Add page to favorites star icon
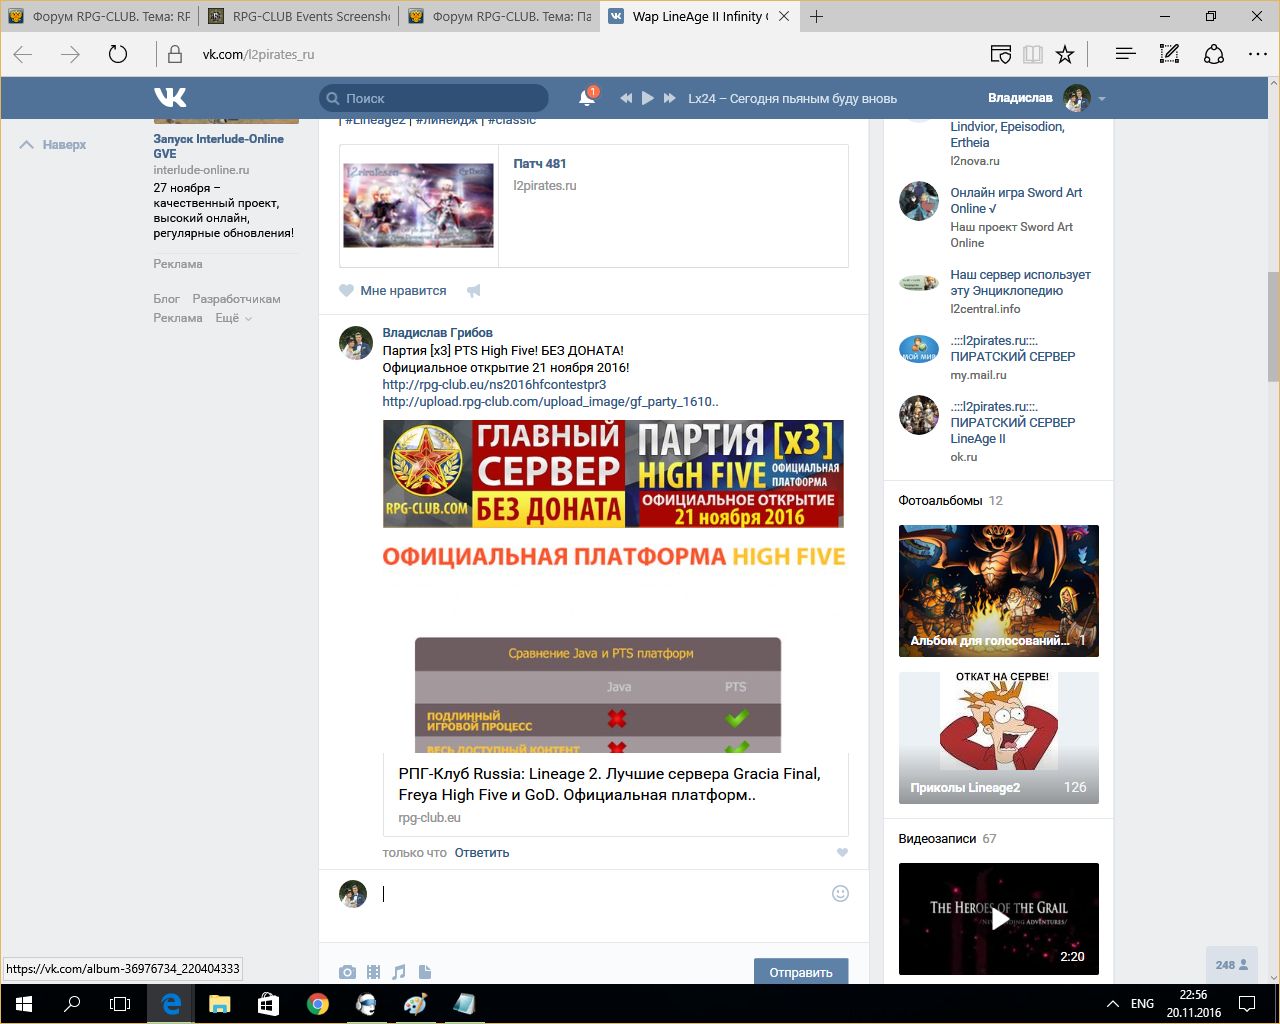Viewport: 1280px width, 1024px height. click(1065, 54)
